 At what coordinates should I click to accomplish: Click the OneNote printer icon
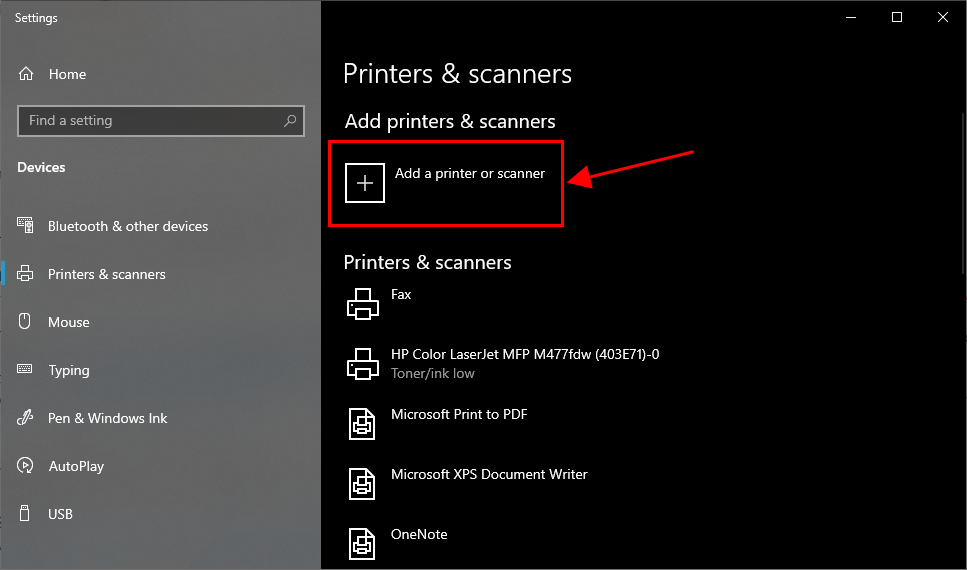pos(362,543)
